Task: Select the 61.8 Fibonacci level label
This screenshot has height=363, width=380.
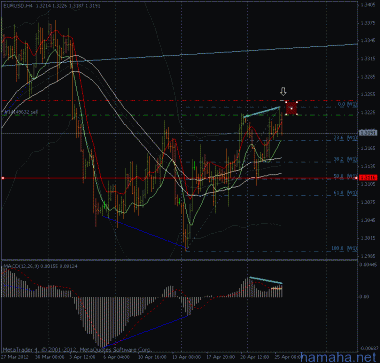Action: click(x=345, y=193)
